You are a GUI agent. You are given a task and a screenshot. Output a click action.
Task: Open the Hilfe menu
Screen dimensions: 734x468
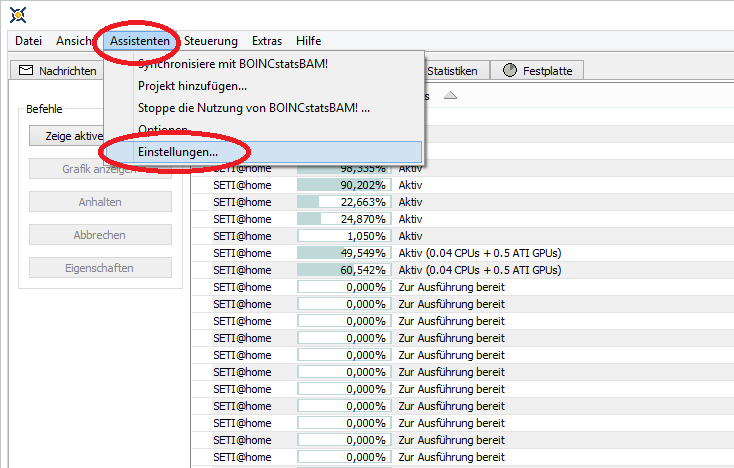[x=308, y=41]
